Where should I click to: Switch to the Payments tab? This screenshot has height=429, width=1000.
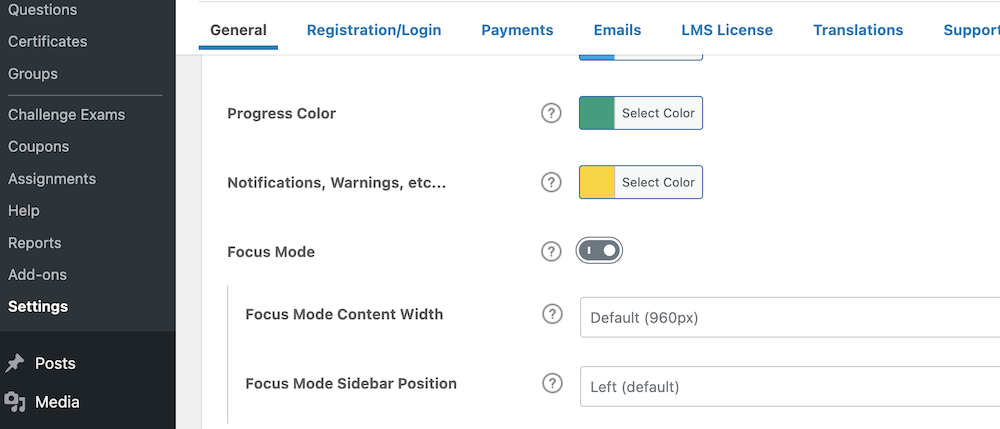point(517,30)
